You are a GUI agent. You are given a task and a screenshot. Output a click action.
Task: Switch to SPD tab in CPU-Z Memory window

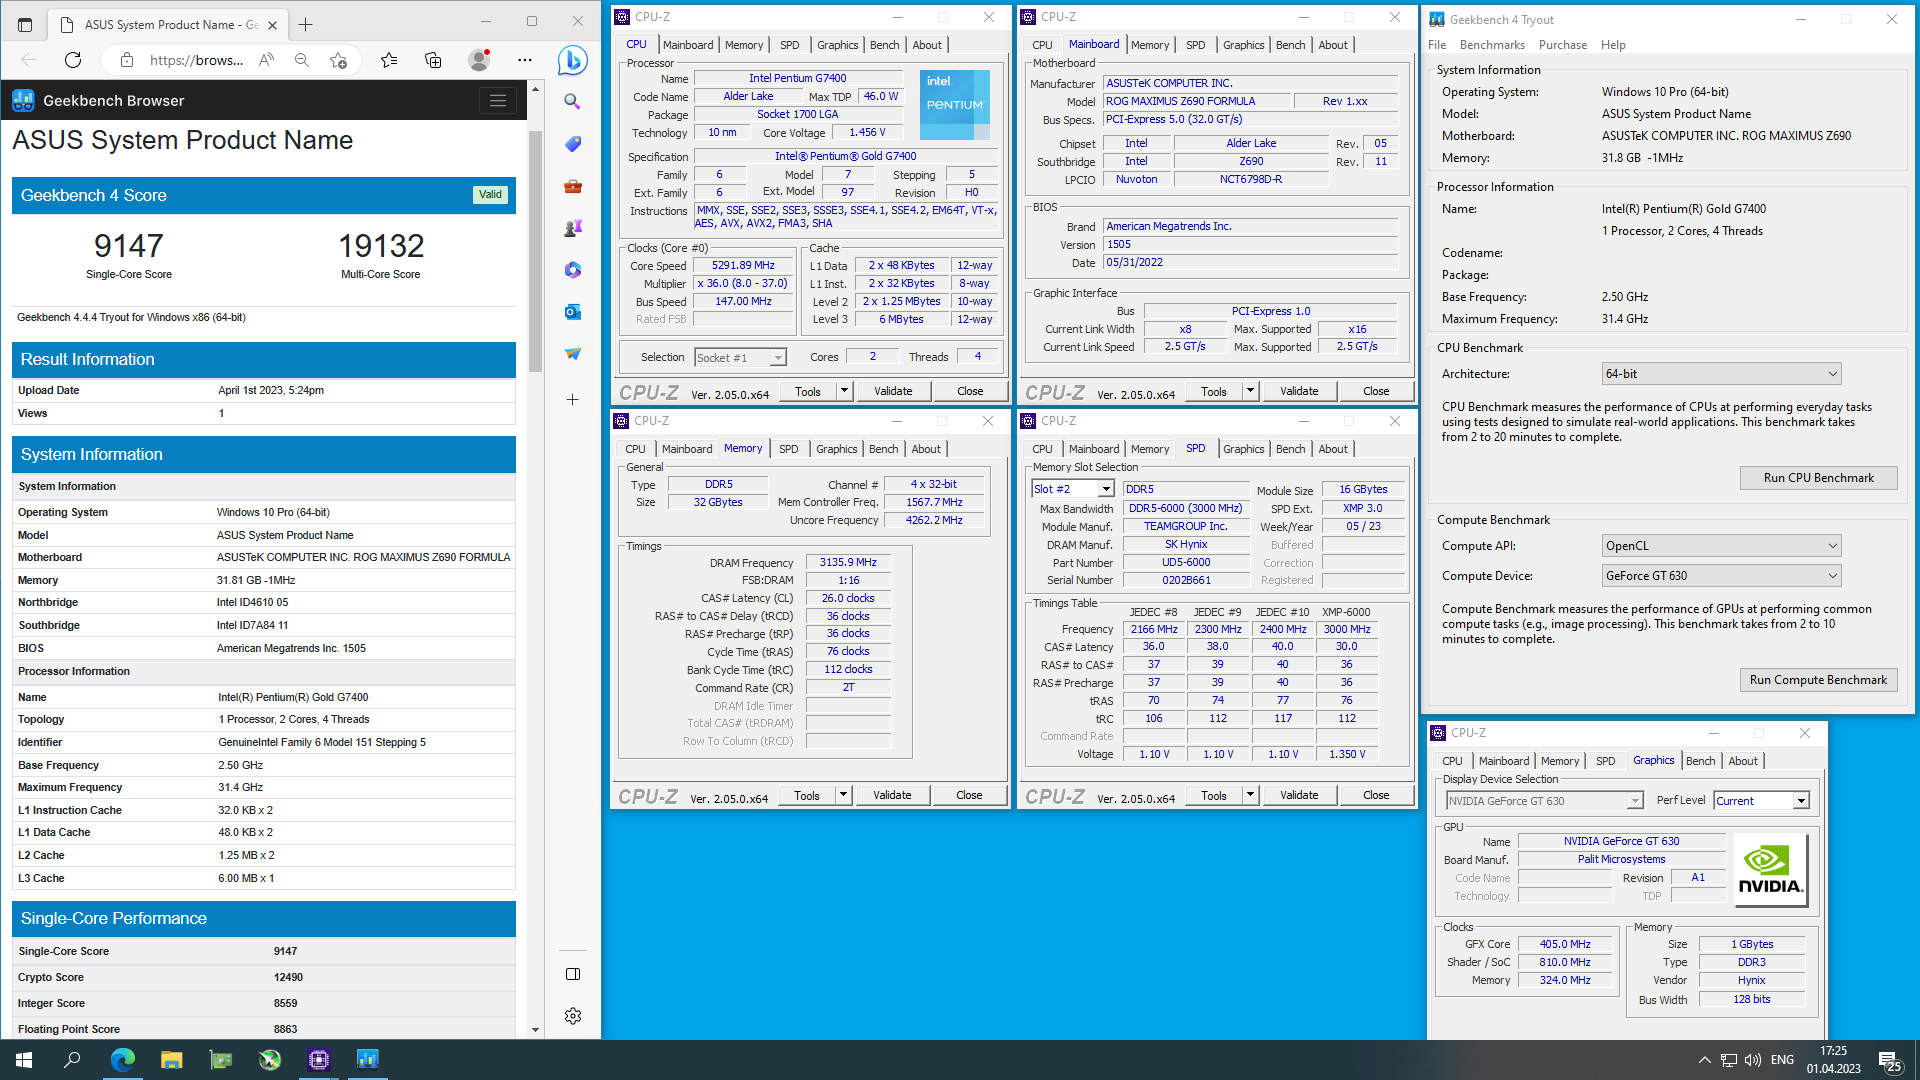pyautogui.click(x=788, y=449)
